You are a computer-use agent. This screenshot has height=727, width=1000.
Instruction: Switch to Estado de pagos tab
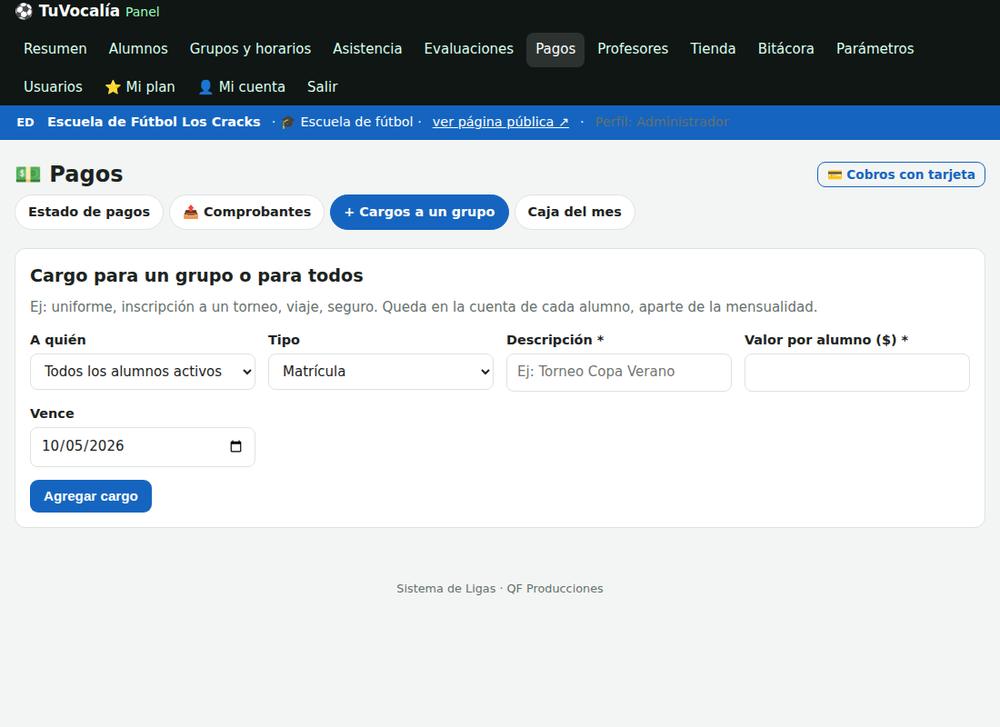point(89,212)
